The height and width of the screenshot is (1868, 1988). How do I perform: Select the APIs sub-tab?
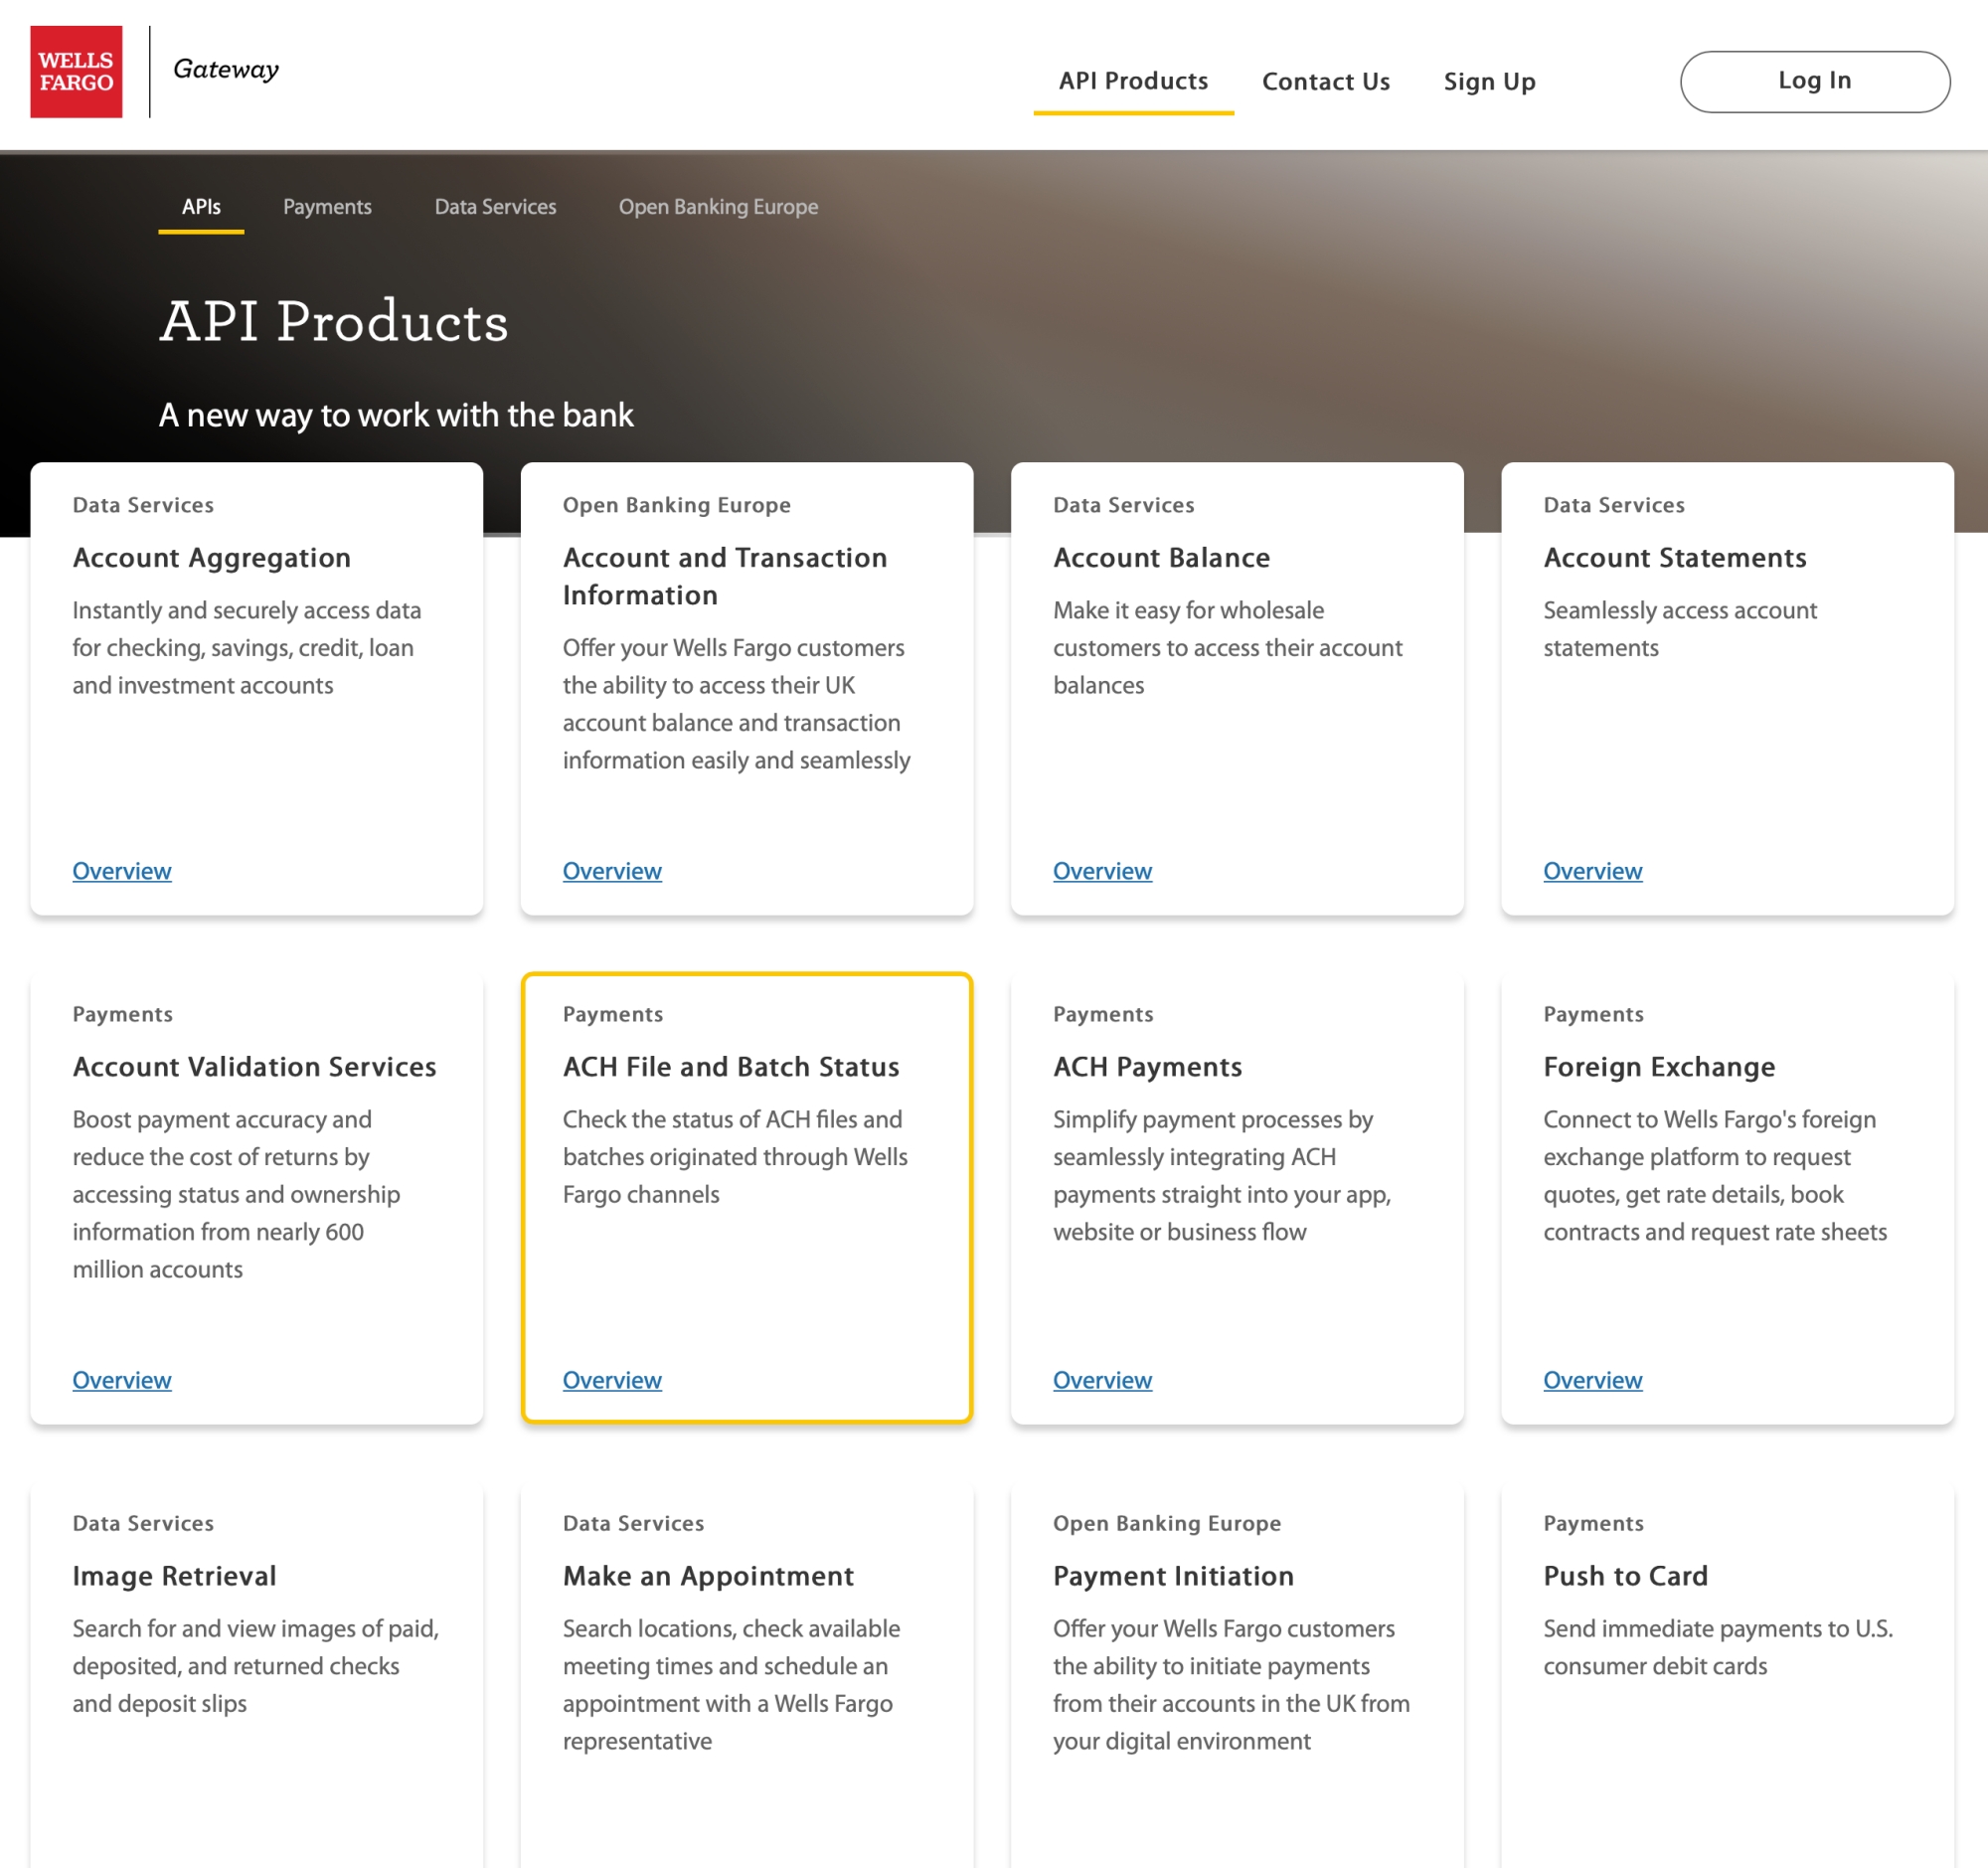pos(201,207)
